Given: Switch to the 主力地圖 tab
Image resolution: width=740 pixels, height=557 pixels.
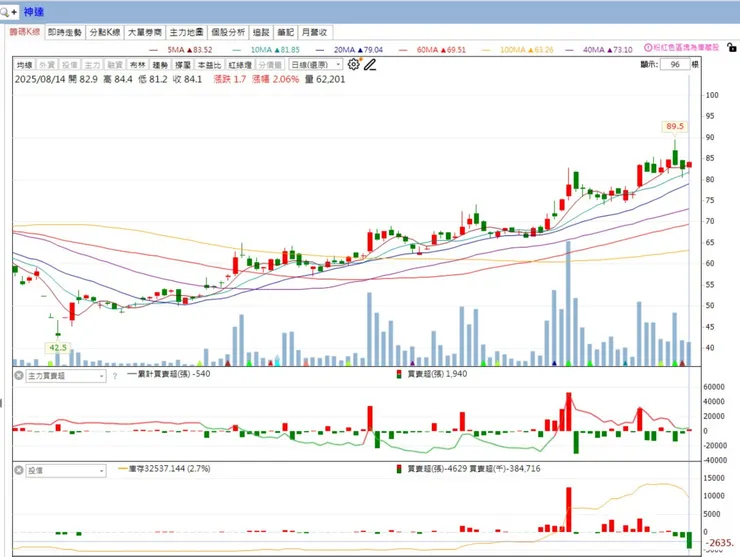Looking at the screenshot, I should [x=186, y=32].
